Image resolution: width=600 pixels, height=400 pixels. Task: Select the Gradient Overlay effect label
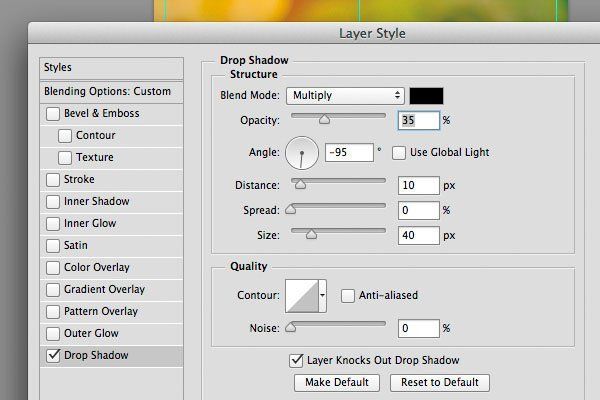(x=104, y=289)
